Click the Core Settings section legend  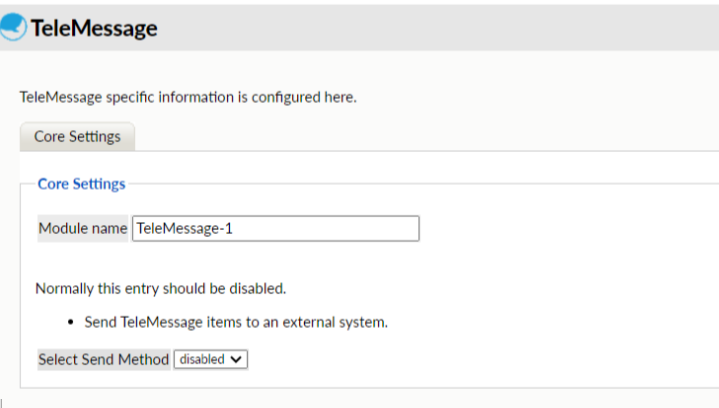81,184
